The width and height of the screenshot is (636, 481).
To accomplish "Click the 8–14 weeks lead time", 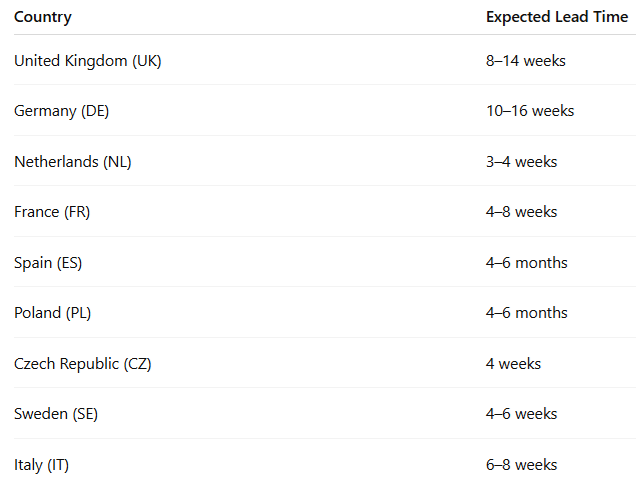I will pos(526,61).
